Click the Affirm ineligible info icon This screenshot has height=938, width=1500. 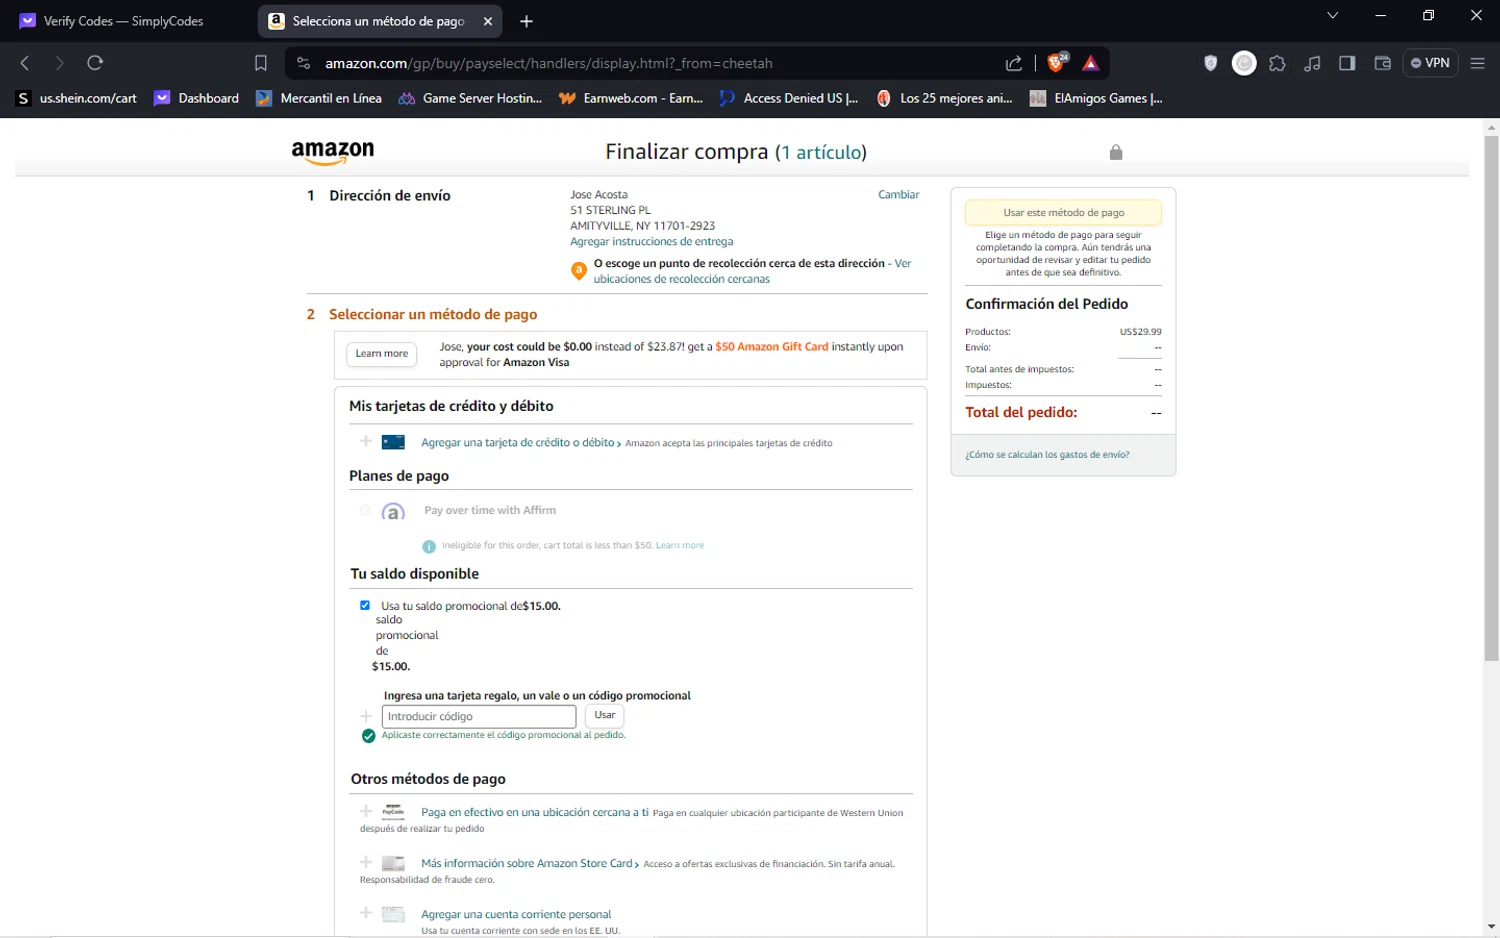(x=429, y=546)
